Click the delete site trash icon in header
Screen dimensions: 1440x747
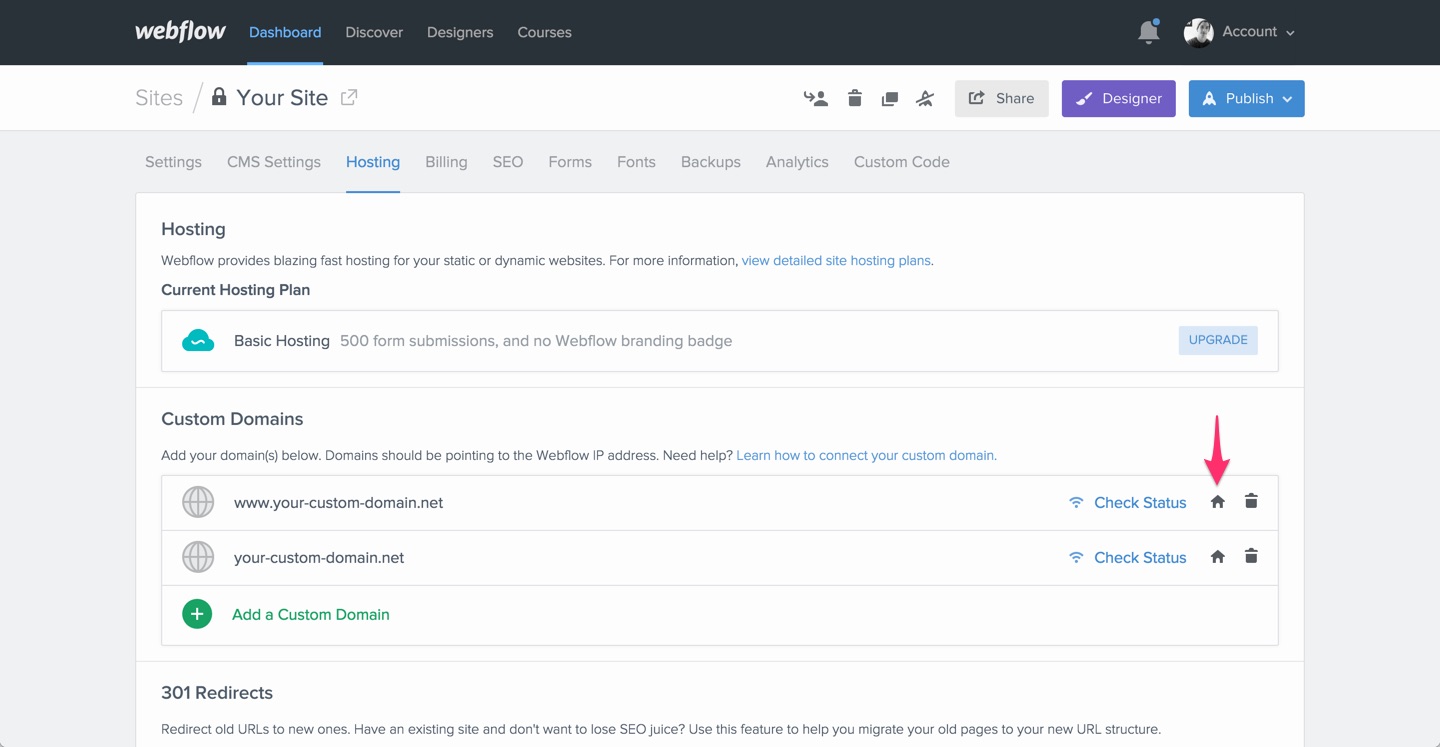pos(854,98)
